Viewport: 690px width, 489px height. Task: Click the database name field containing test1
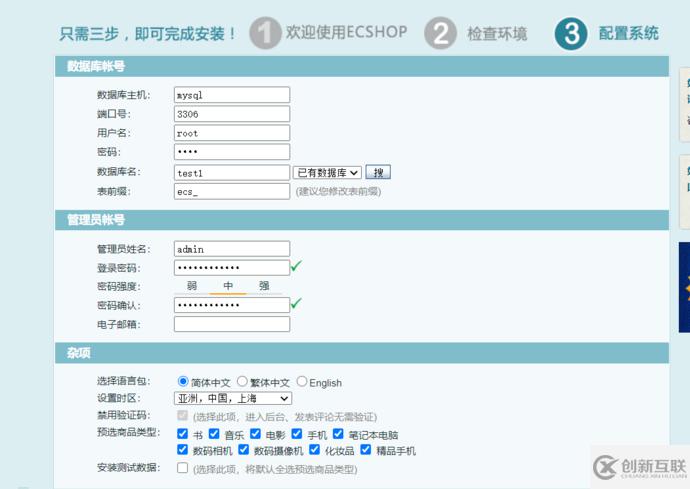232,173
